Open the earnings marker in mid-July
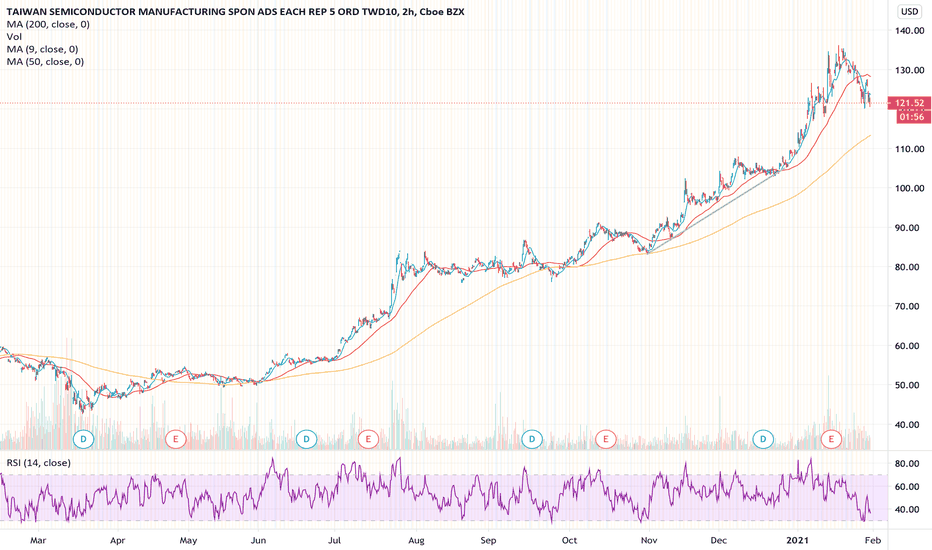This screenshot has width=932, height=550. (x=368, y=439)
